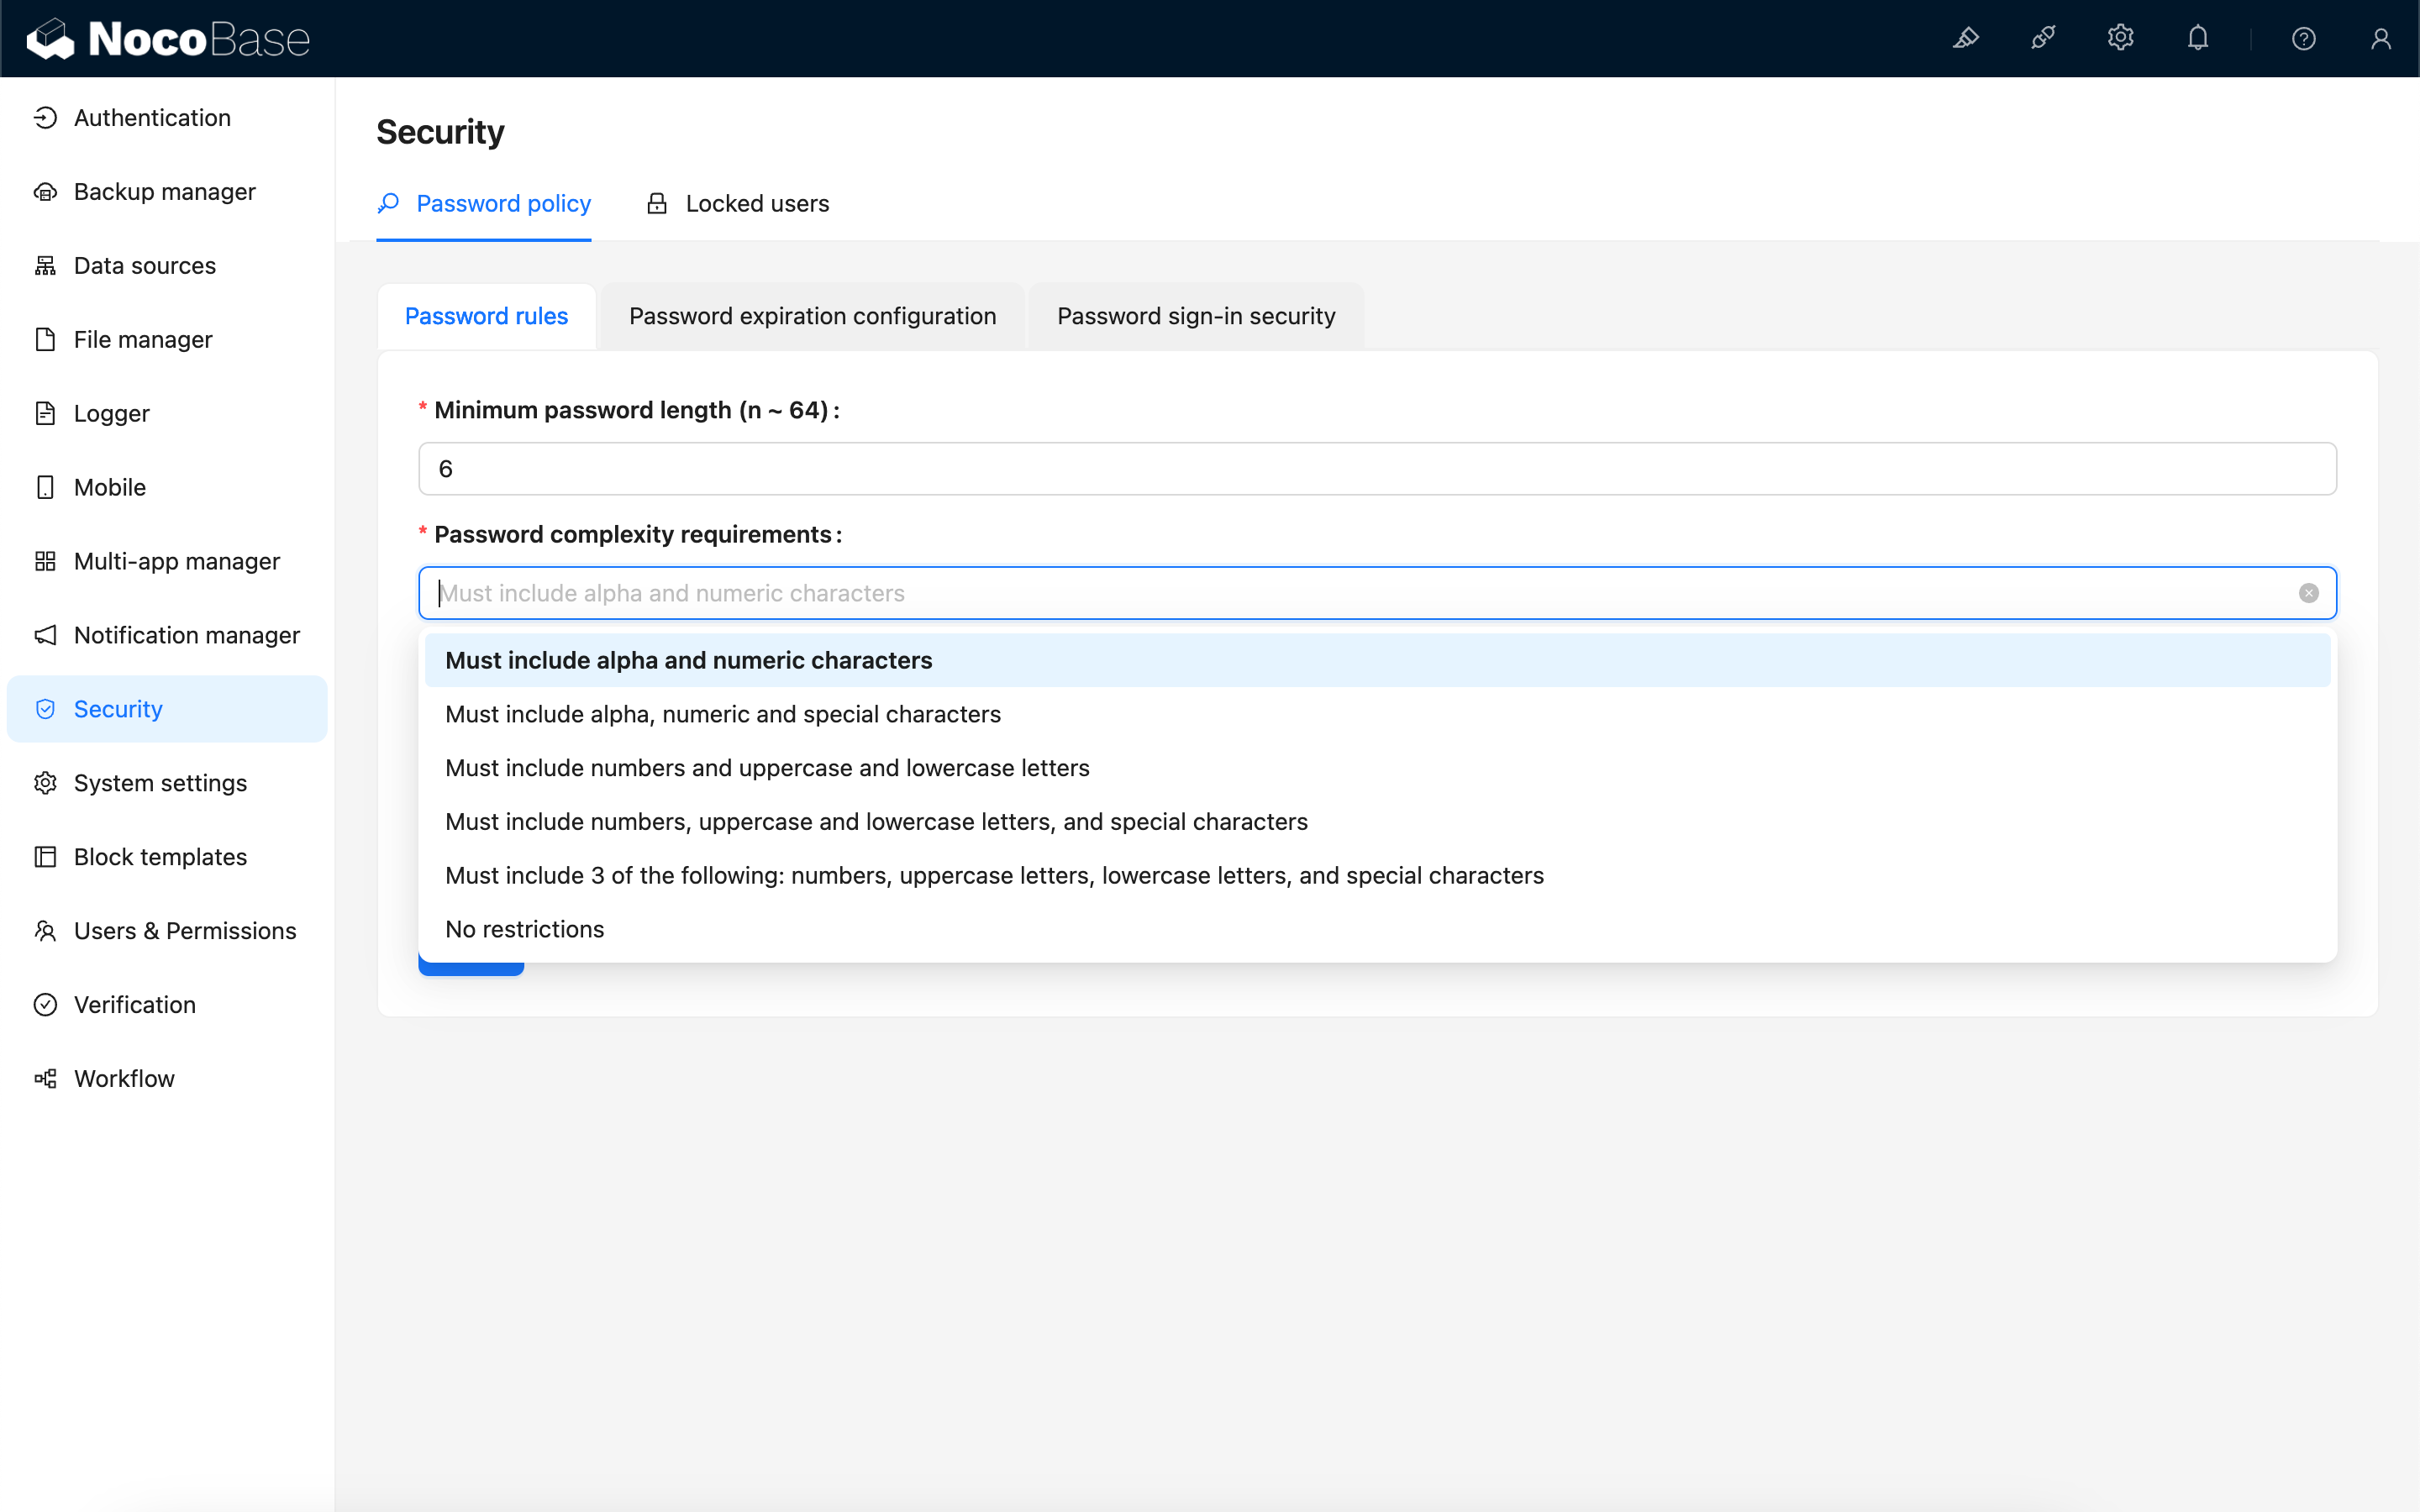Open Backup manager in sidebar

coord(164,192)
